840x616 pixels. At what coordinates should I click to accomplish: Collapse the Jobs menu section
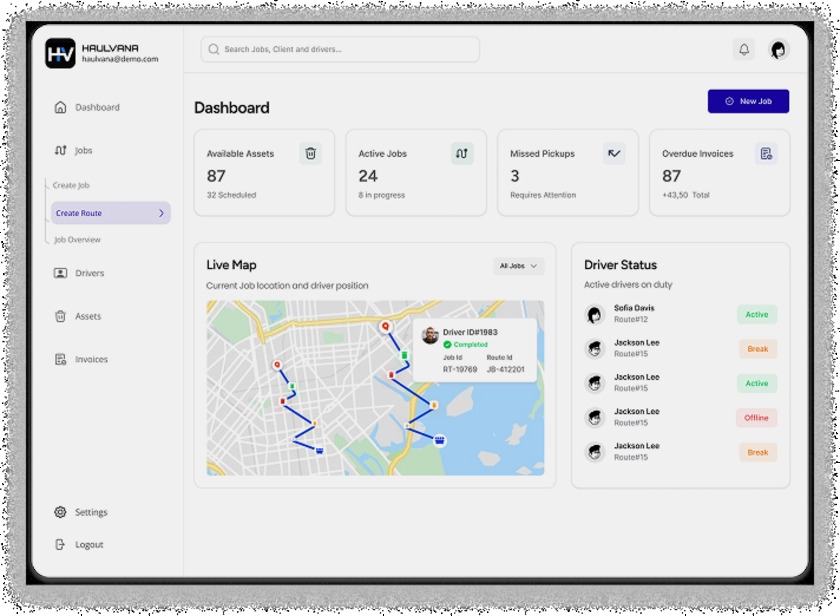click(x=82, y=151)
